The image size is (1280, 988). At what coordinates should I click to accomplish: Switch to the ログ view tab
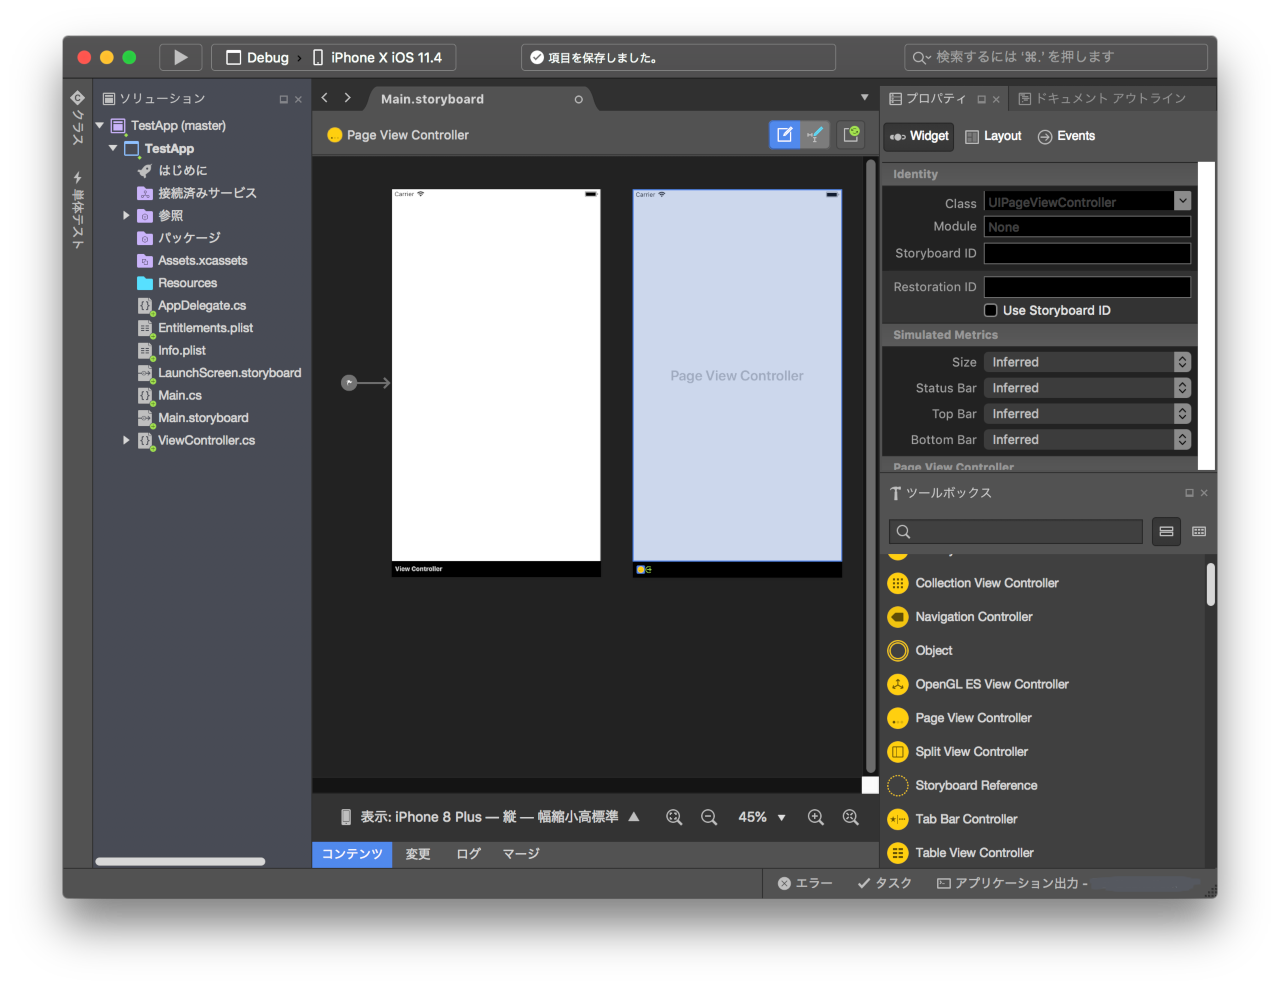(468, 854)
